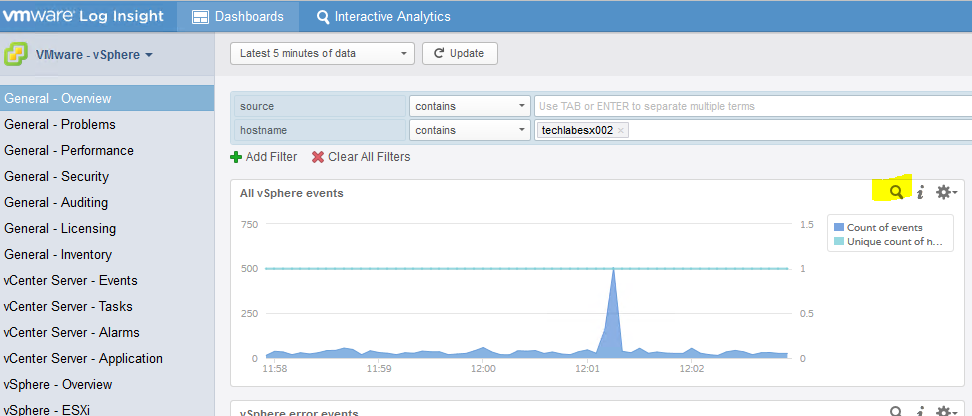Select General - Security dashboard
Screen dimensions: 972x416
[107, 177]
